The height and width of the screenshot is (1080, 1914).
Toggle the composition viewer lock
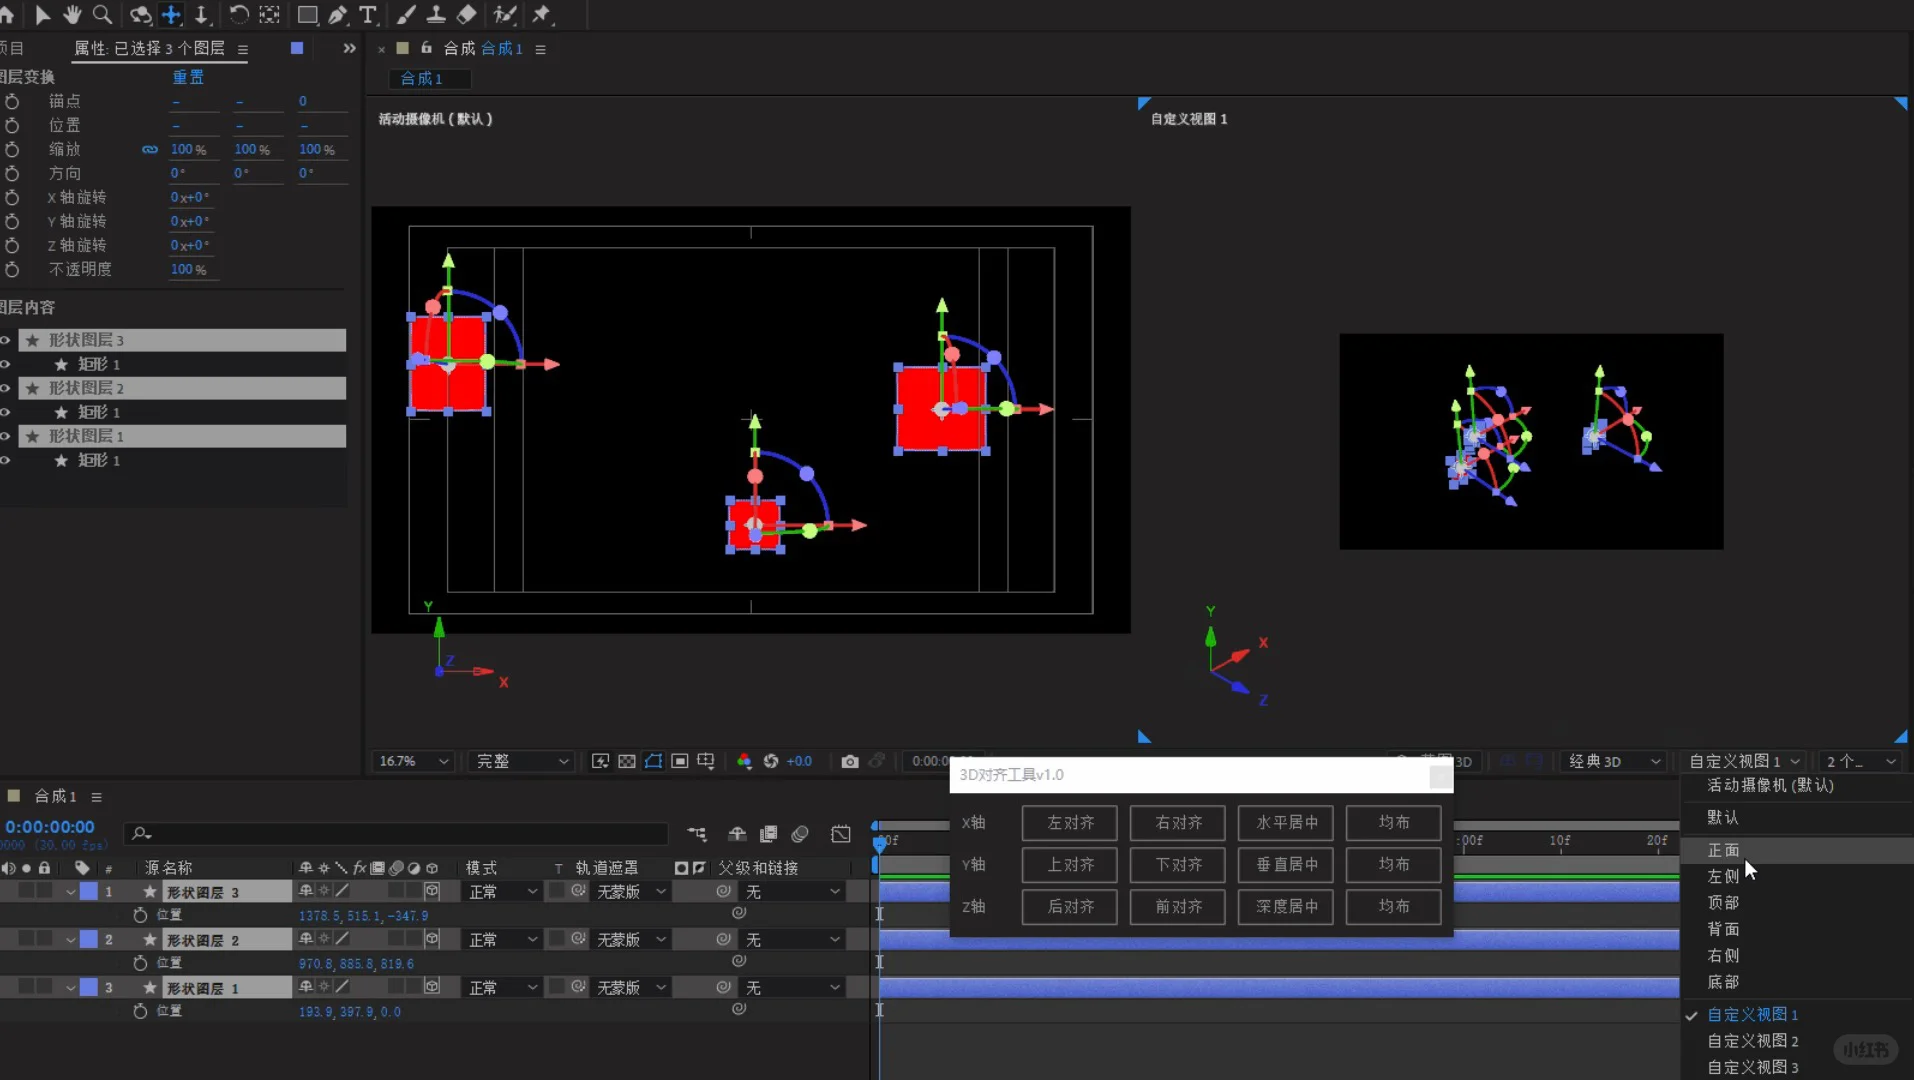click(426, 48)
